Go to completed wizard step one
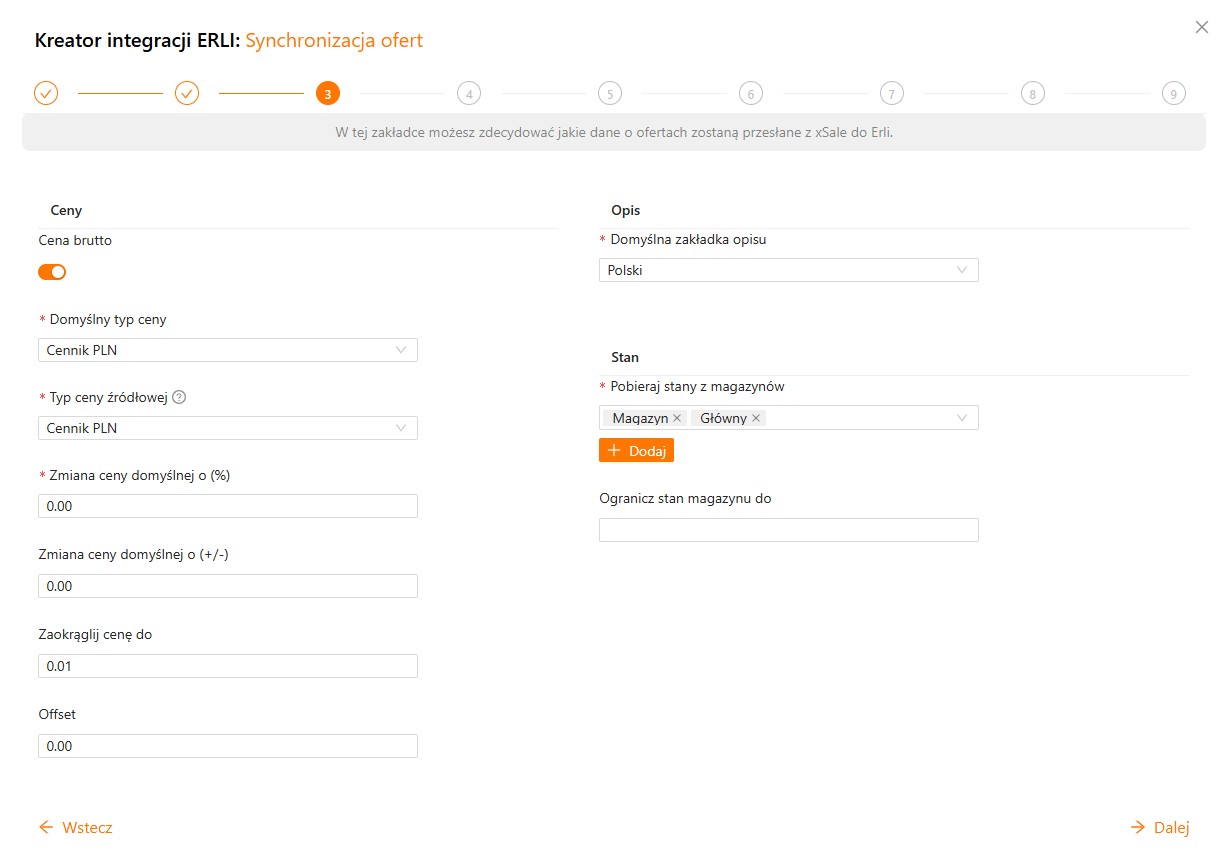 click(46, 93)
